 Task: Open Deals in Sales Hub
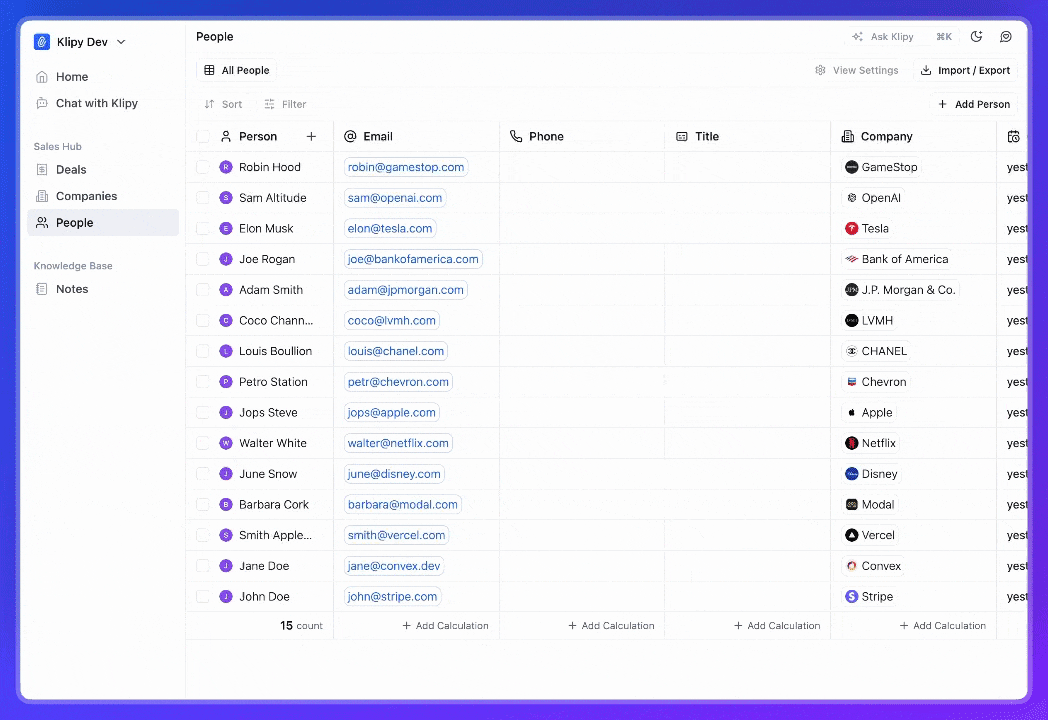click(x=103, y=170)
